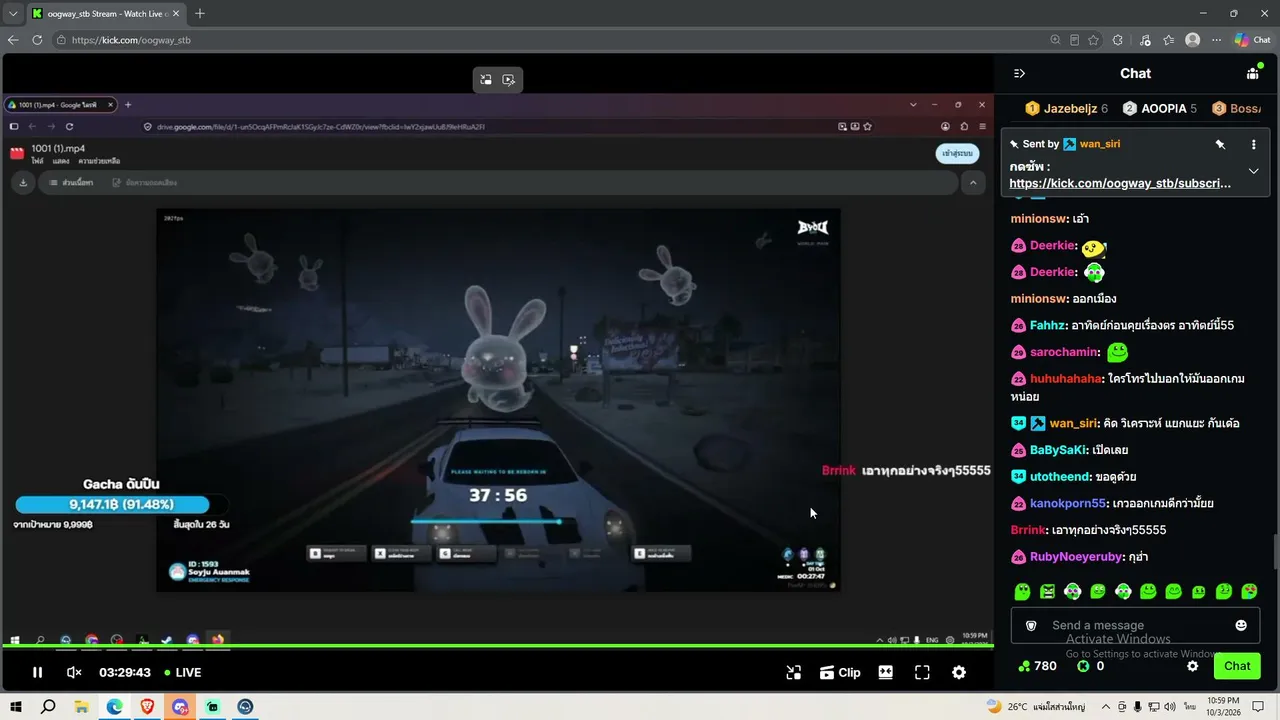Show hidden system tray icons
Screen dimensions: 1280x720
(x=1105, y=707)
